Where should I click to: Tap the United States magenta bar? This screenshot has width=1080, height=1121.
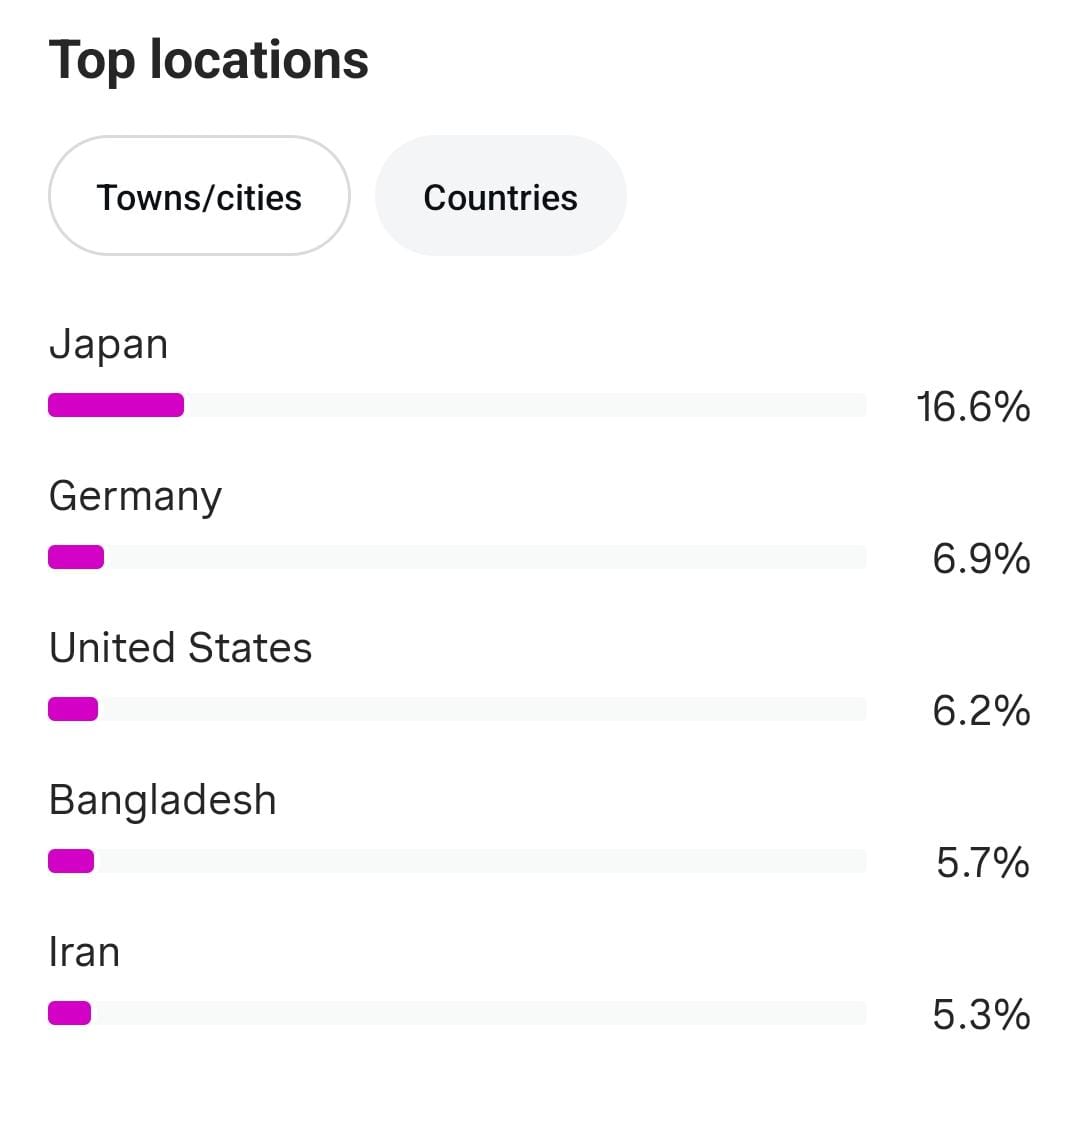point(73,709)
